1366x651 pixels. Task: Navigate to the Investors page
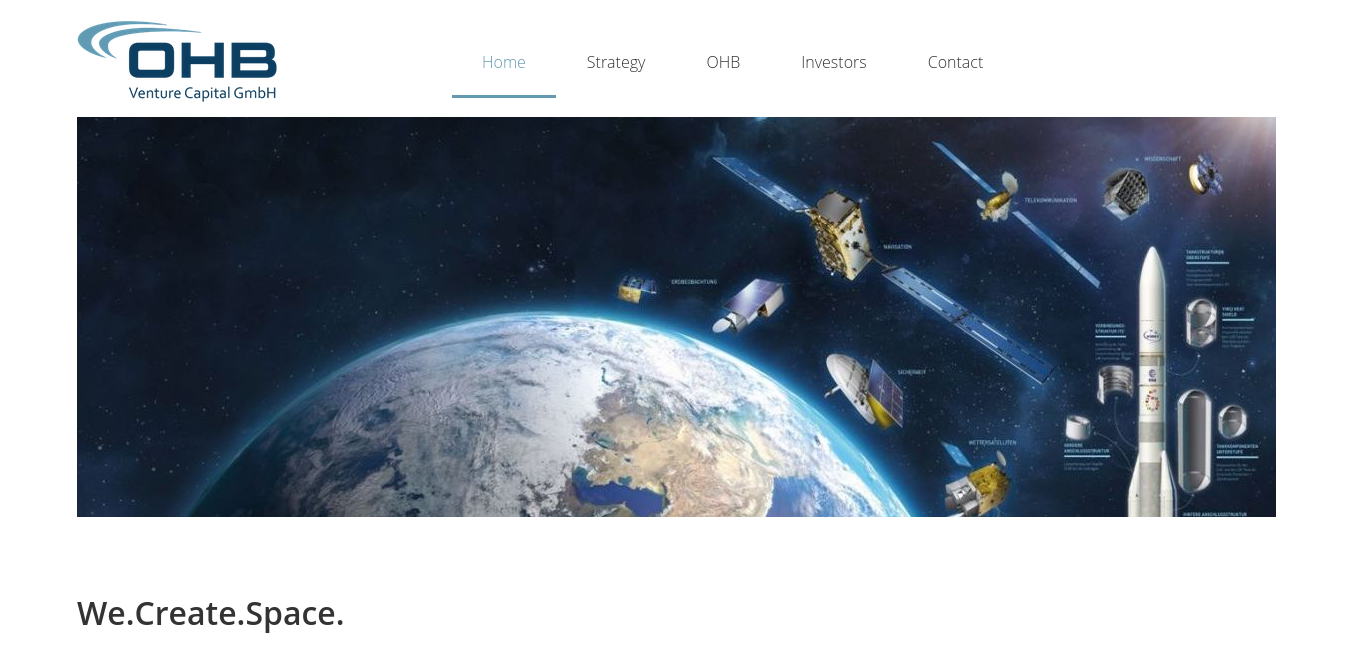pyautogui.click(x=834, y=62)
